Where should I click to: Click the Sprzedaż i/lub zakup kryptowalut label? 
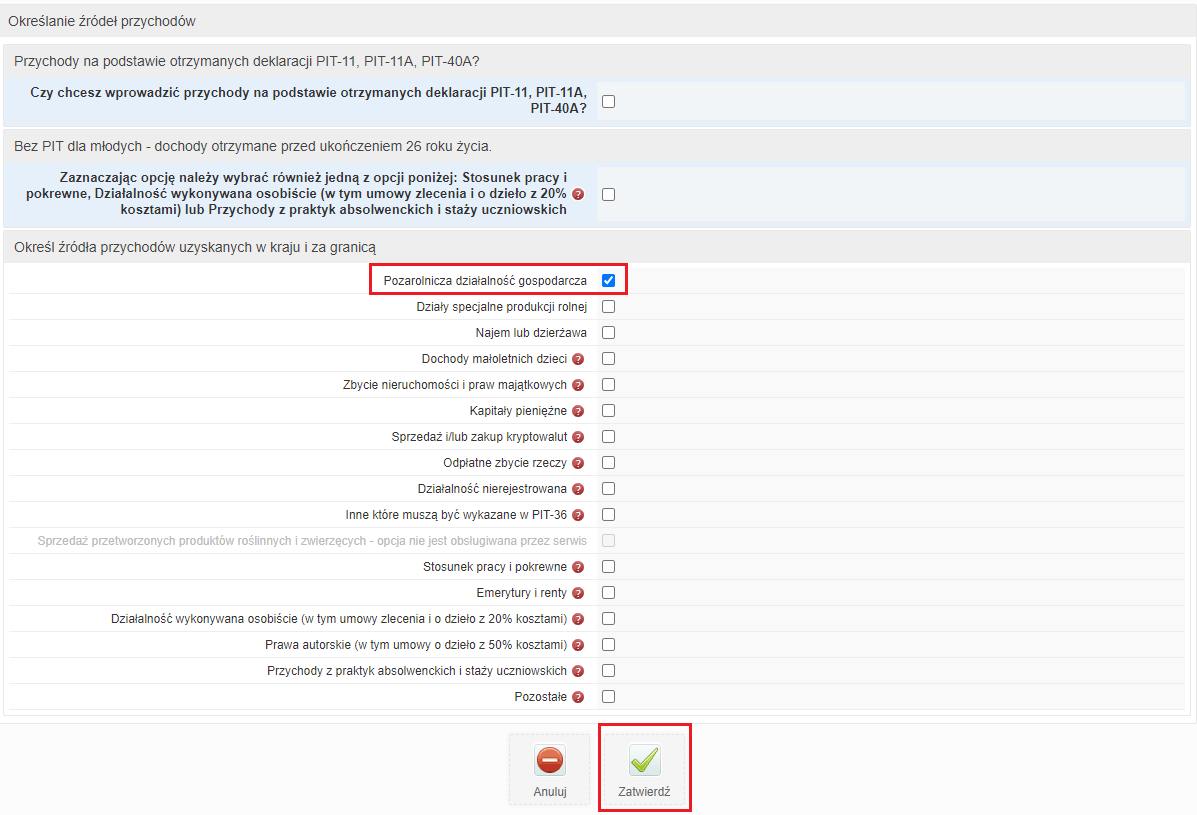click(x=479, y=436)
